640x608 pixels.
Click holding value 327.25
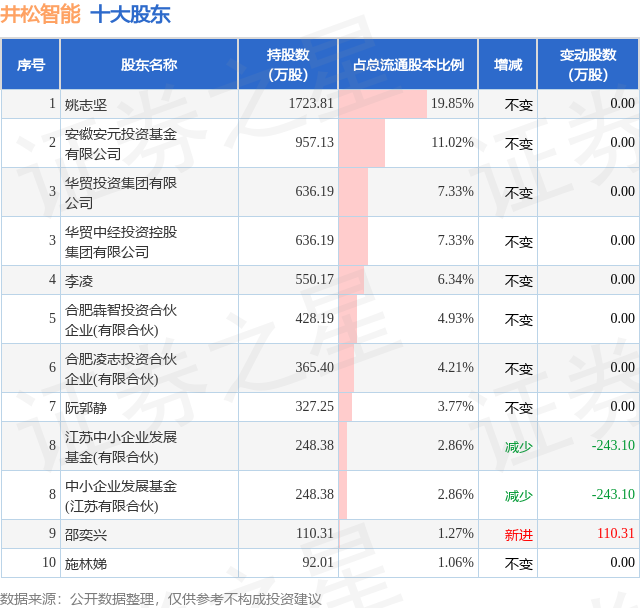[314, 407]
